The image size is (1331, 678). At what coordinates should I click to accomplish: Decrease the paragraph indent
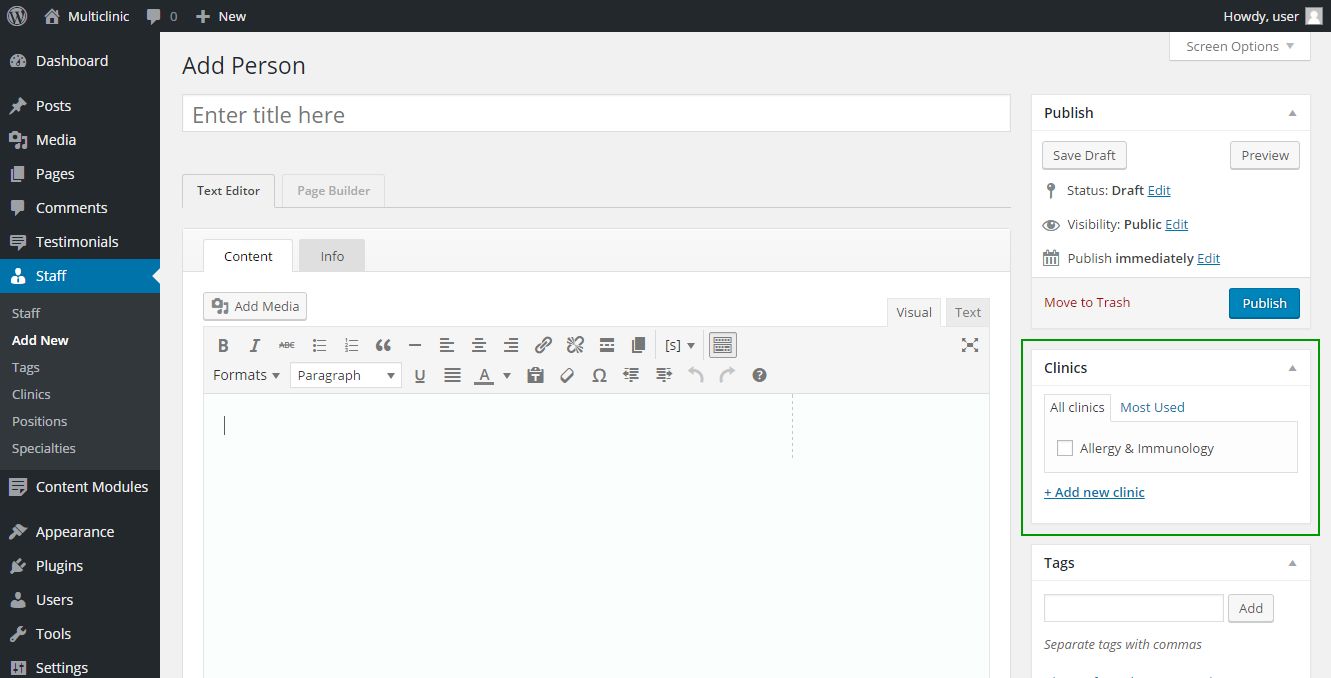[x=631, y=375]
